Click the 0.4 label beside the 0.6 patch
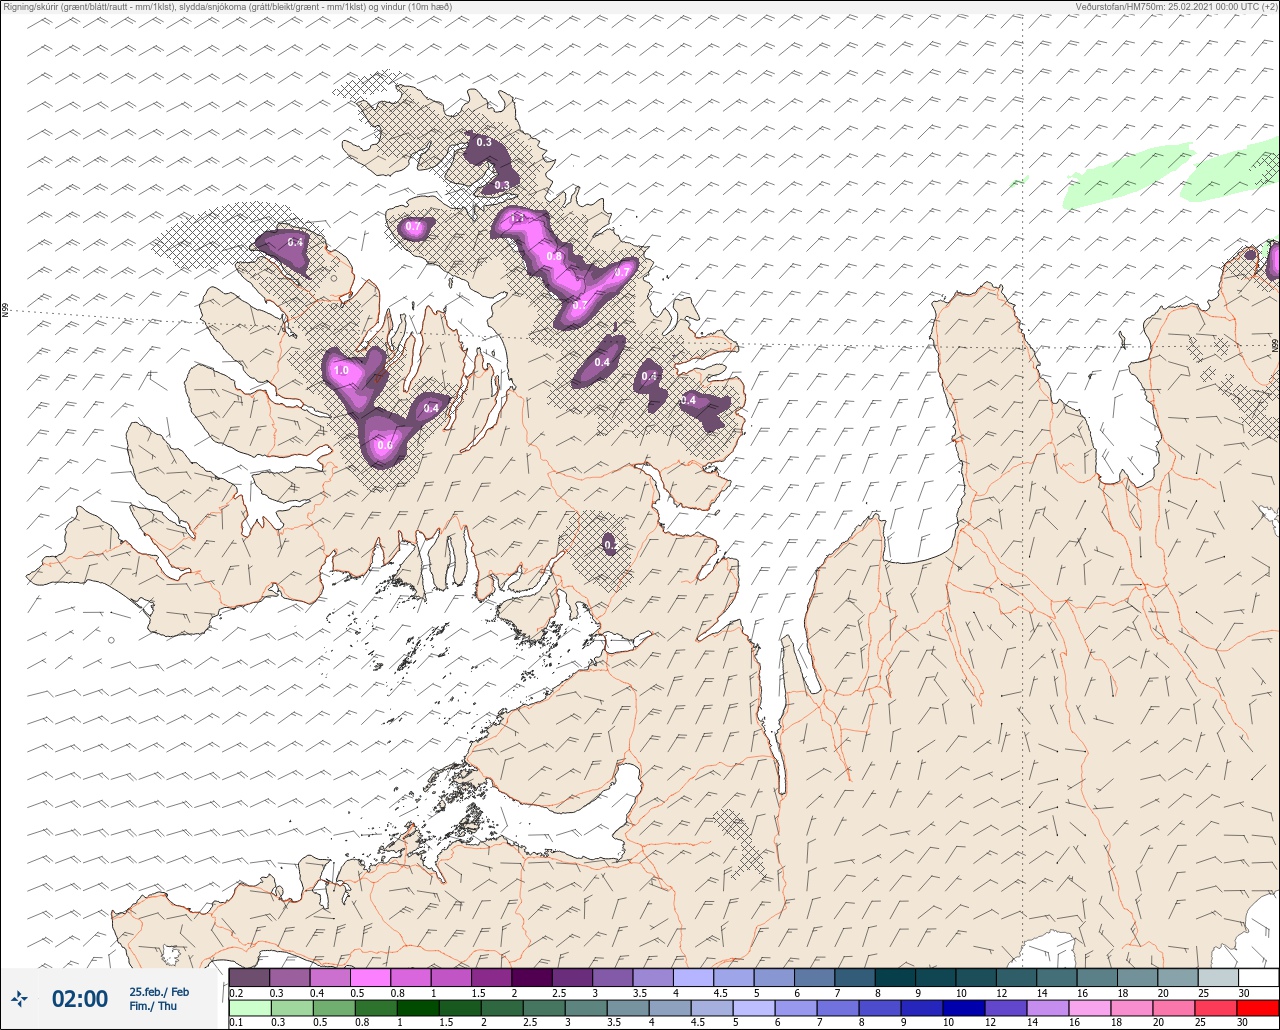The width and height of the screenshot is (1280, 1030). pos(431,408)
